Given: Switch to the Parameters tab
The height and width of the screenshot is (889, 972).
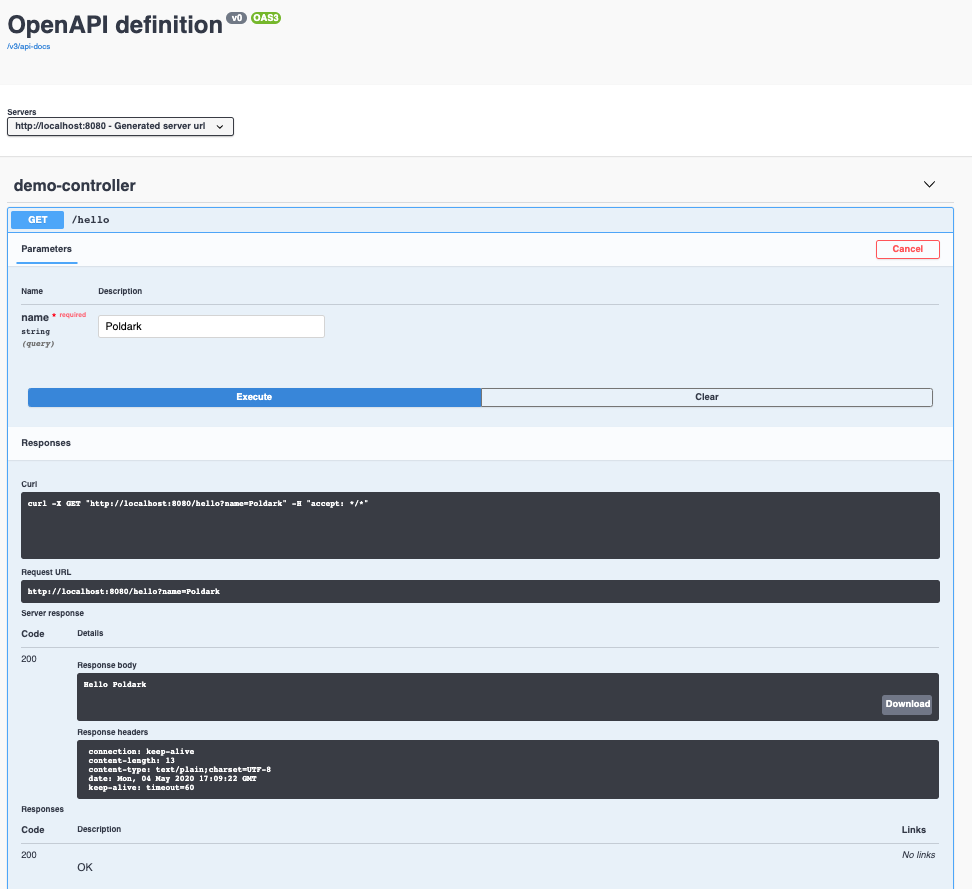Looking at the screenshot, I should (46, 249).
